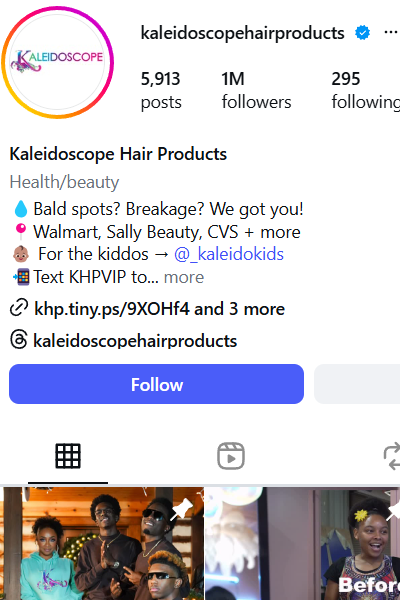Click the Threads logo icon

[19, 340]
